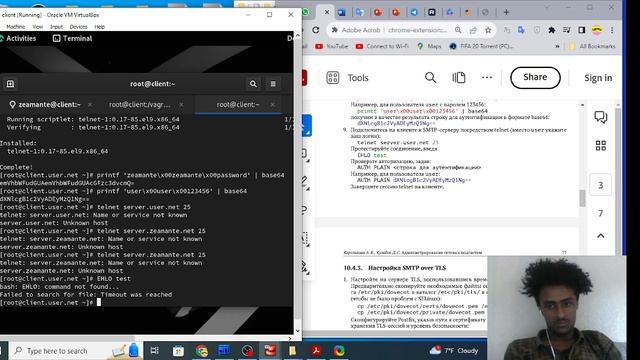This screenshot has height=360, width=640.
Task: Open Chrome profile avatar
Action: pyautogui.click(x=597, y=30)
